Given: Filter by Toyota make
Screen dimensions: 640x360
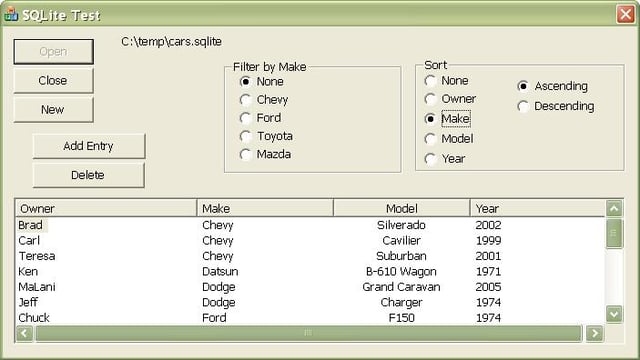Looking at the screenshot, I should [x=266, y=136].
